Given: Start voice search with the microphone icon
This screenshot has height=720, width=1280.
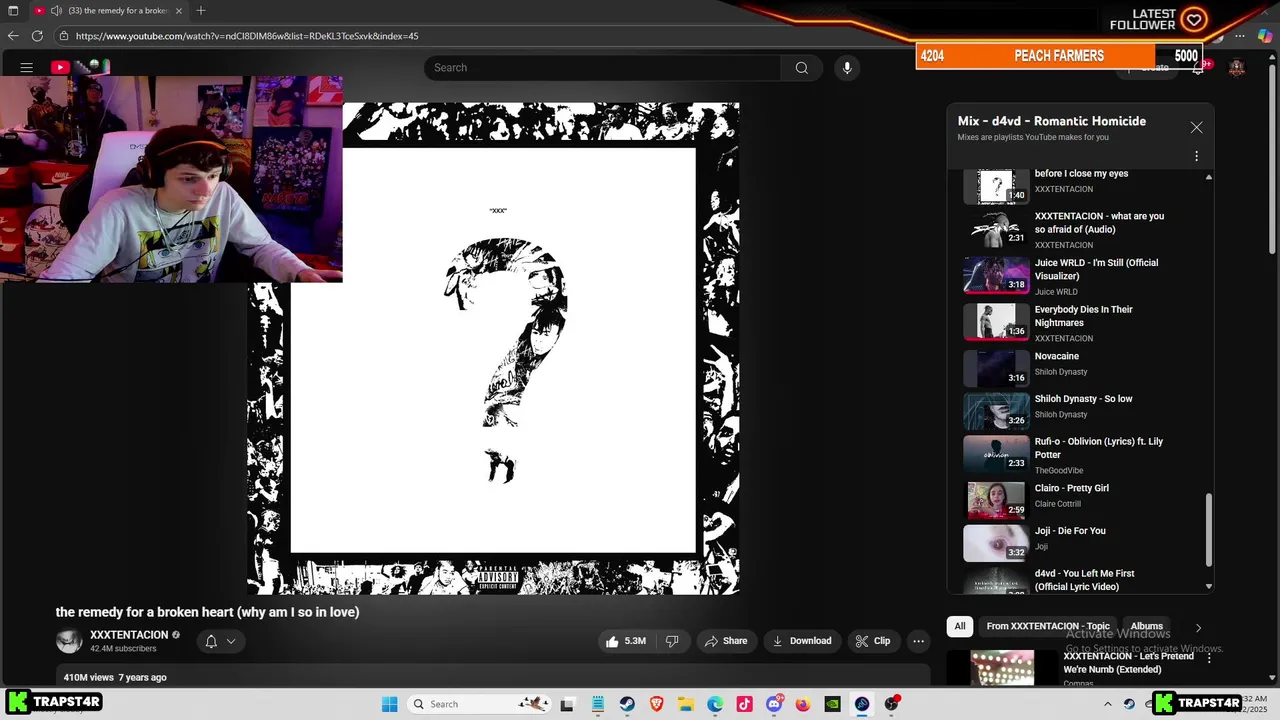Looking at the screenshot, I should pos(847,68).
